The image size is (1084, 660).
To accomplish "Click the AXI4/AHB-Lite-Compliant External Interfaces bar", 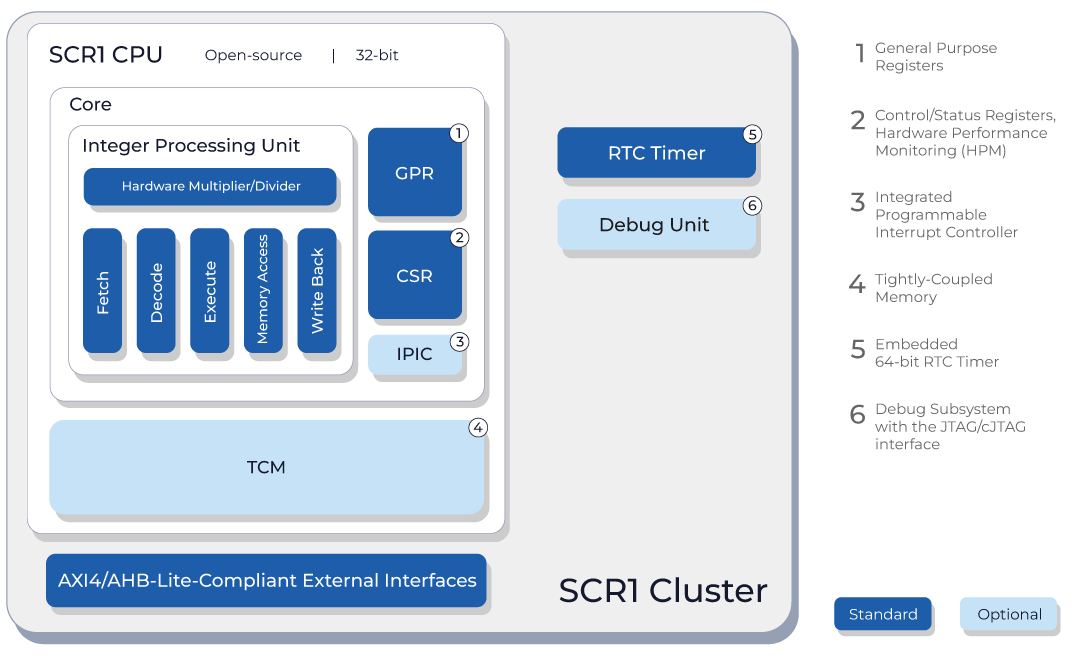I will point(266,581).
